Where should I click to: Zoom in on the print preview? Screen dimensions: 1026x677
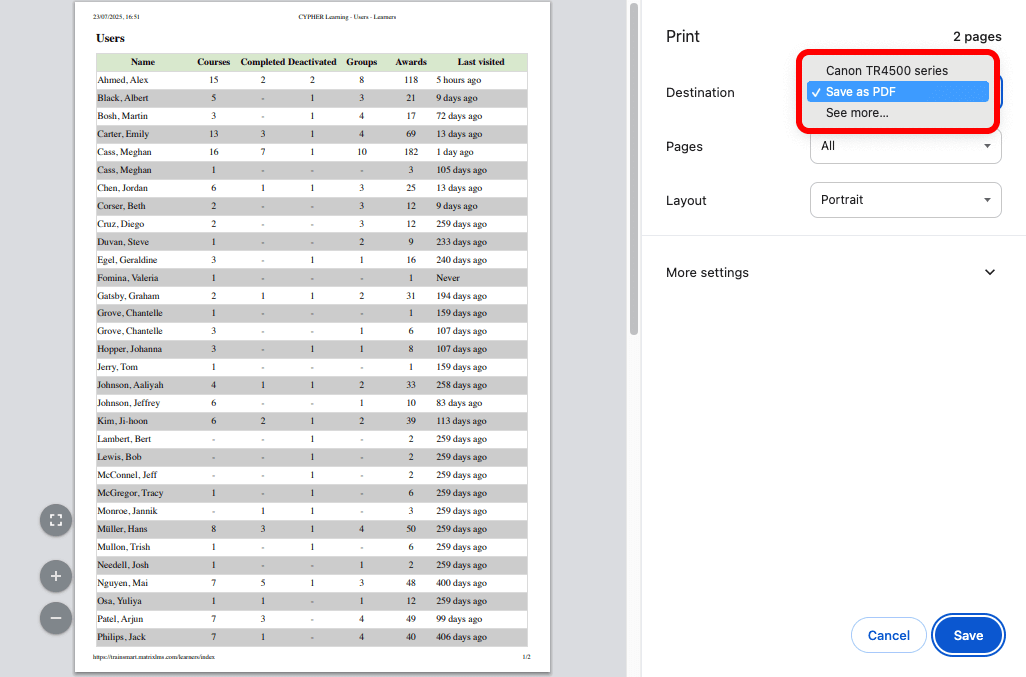click(55, 576)
